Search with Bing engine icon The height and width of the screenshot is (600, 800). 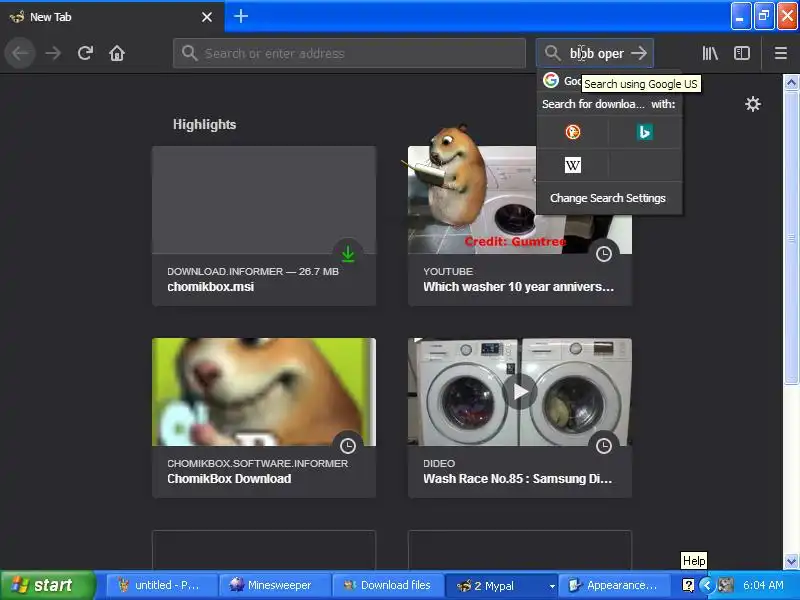[x=645, y=132]
